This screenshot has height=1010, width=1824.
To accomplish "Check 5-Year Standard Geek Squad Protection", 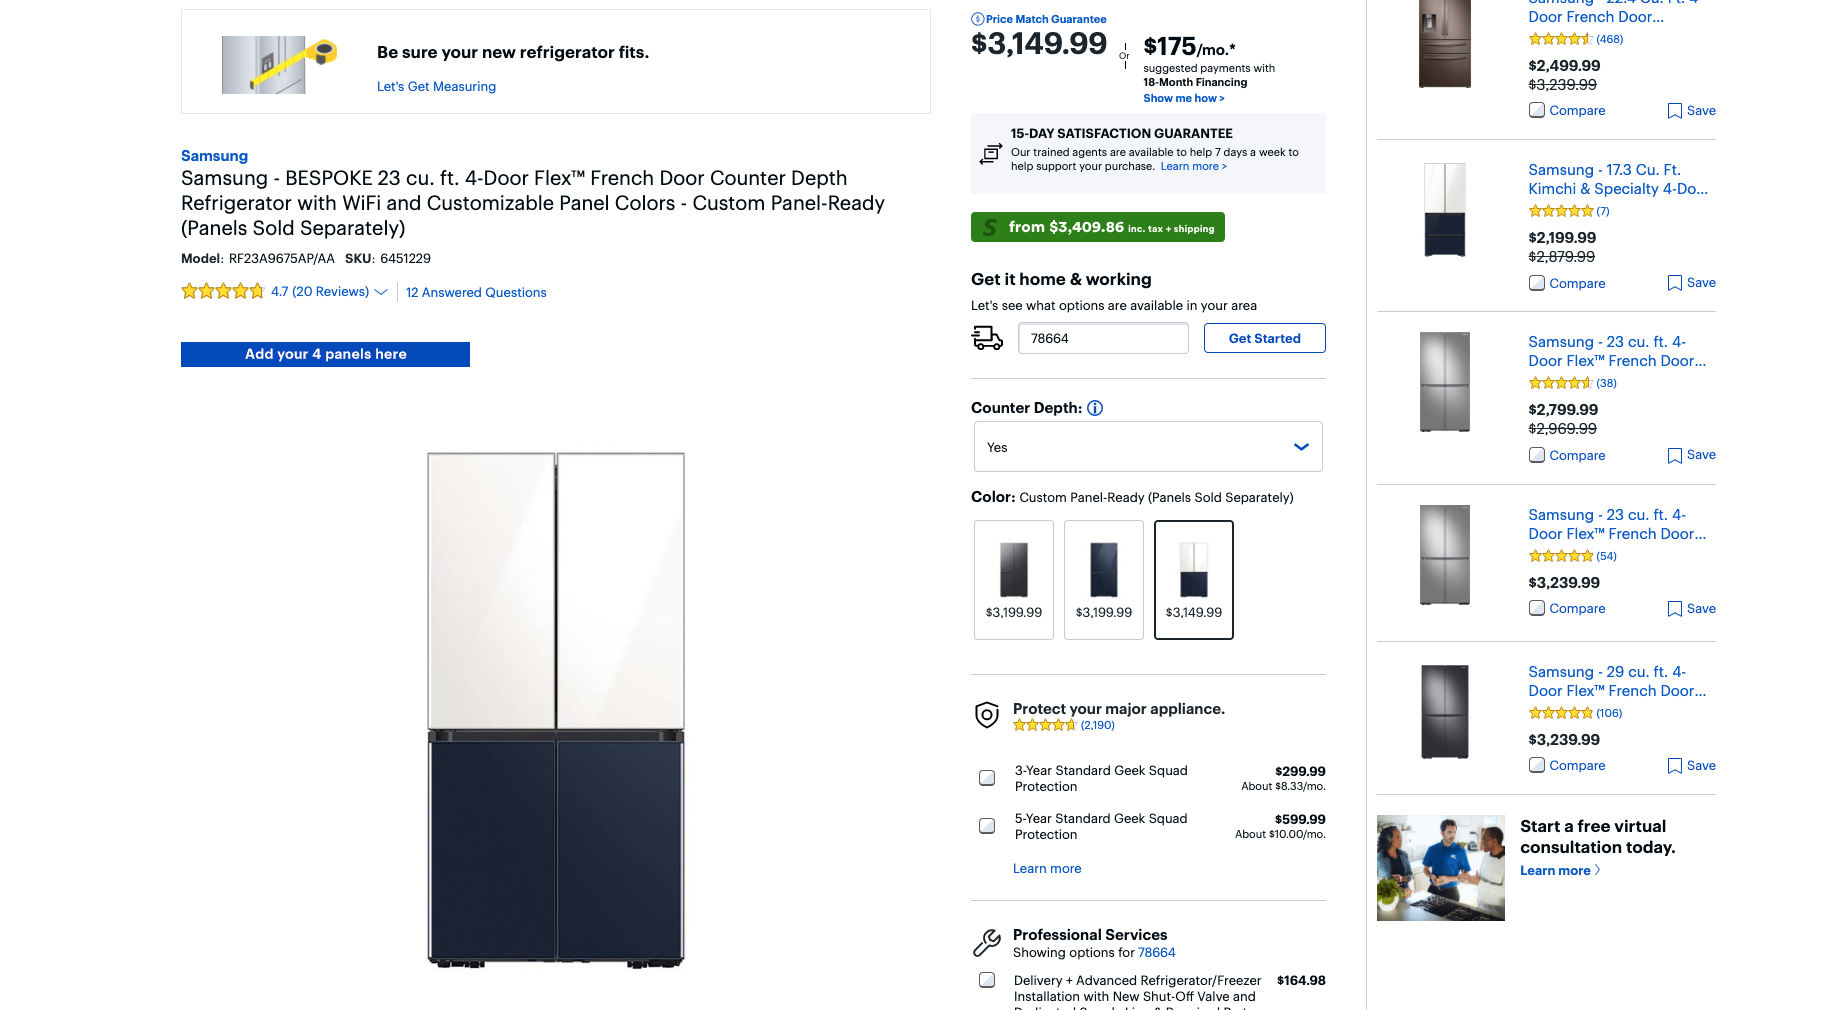I will point(987,826).
